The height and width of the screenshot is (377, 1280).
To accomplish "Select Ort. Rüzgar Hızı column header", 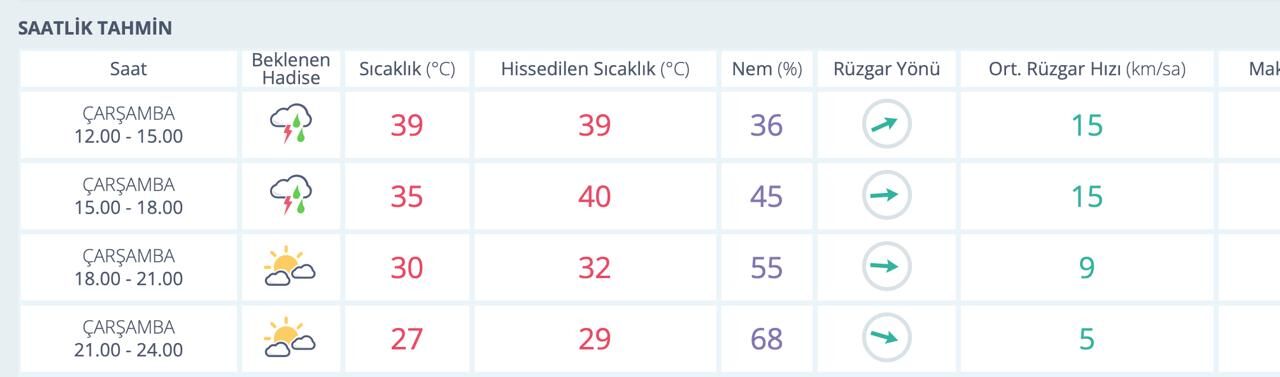I will tap(1087, 69).
